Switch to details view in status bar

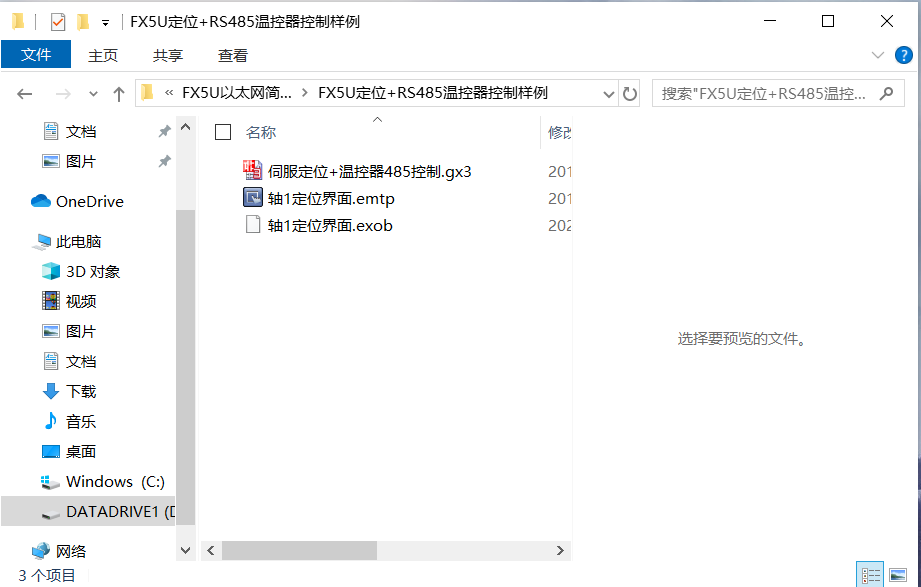click(x=870, y=575)
